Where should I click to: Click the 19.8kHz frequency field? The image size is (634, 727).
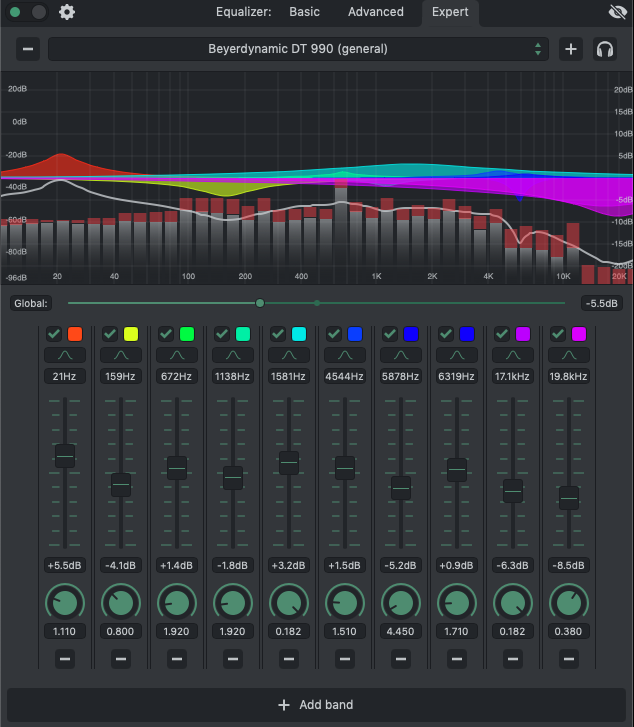[x=569, y=376]
